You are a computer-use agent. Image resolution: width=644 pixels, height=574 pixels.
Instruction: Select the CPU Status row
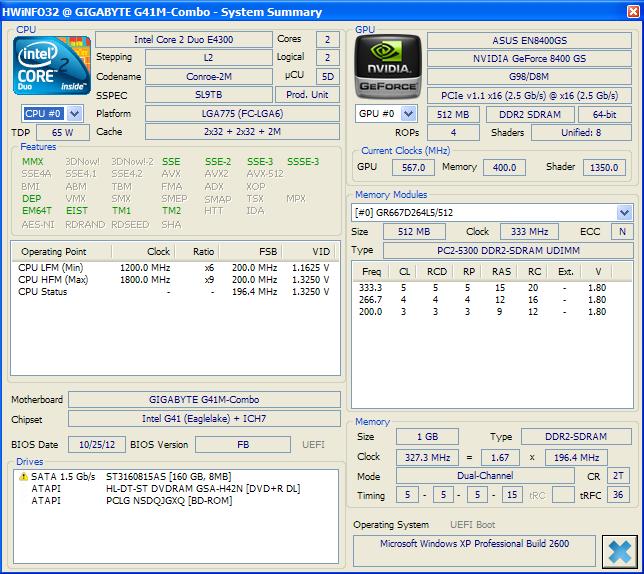point(175,292)
